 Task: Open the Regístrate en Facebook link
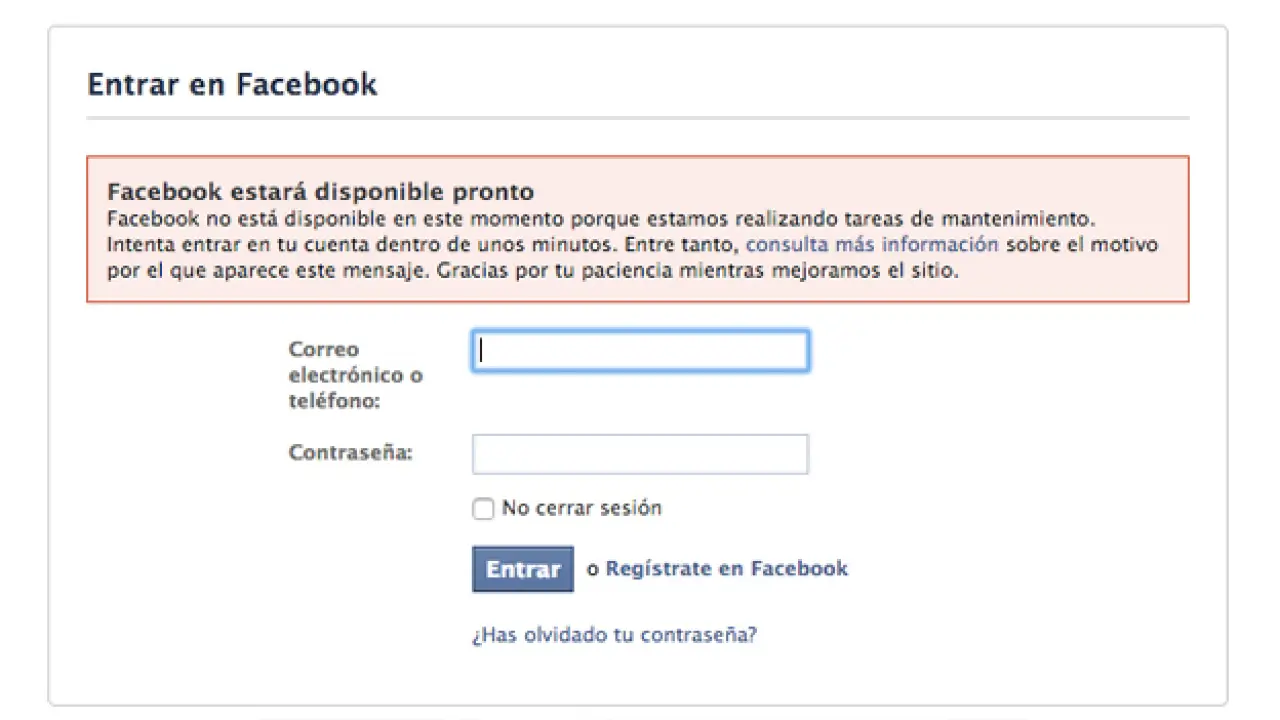[x=727, y=569]
